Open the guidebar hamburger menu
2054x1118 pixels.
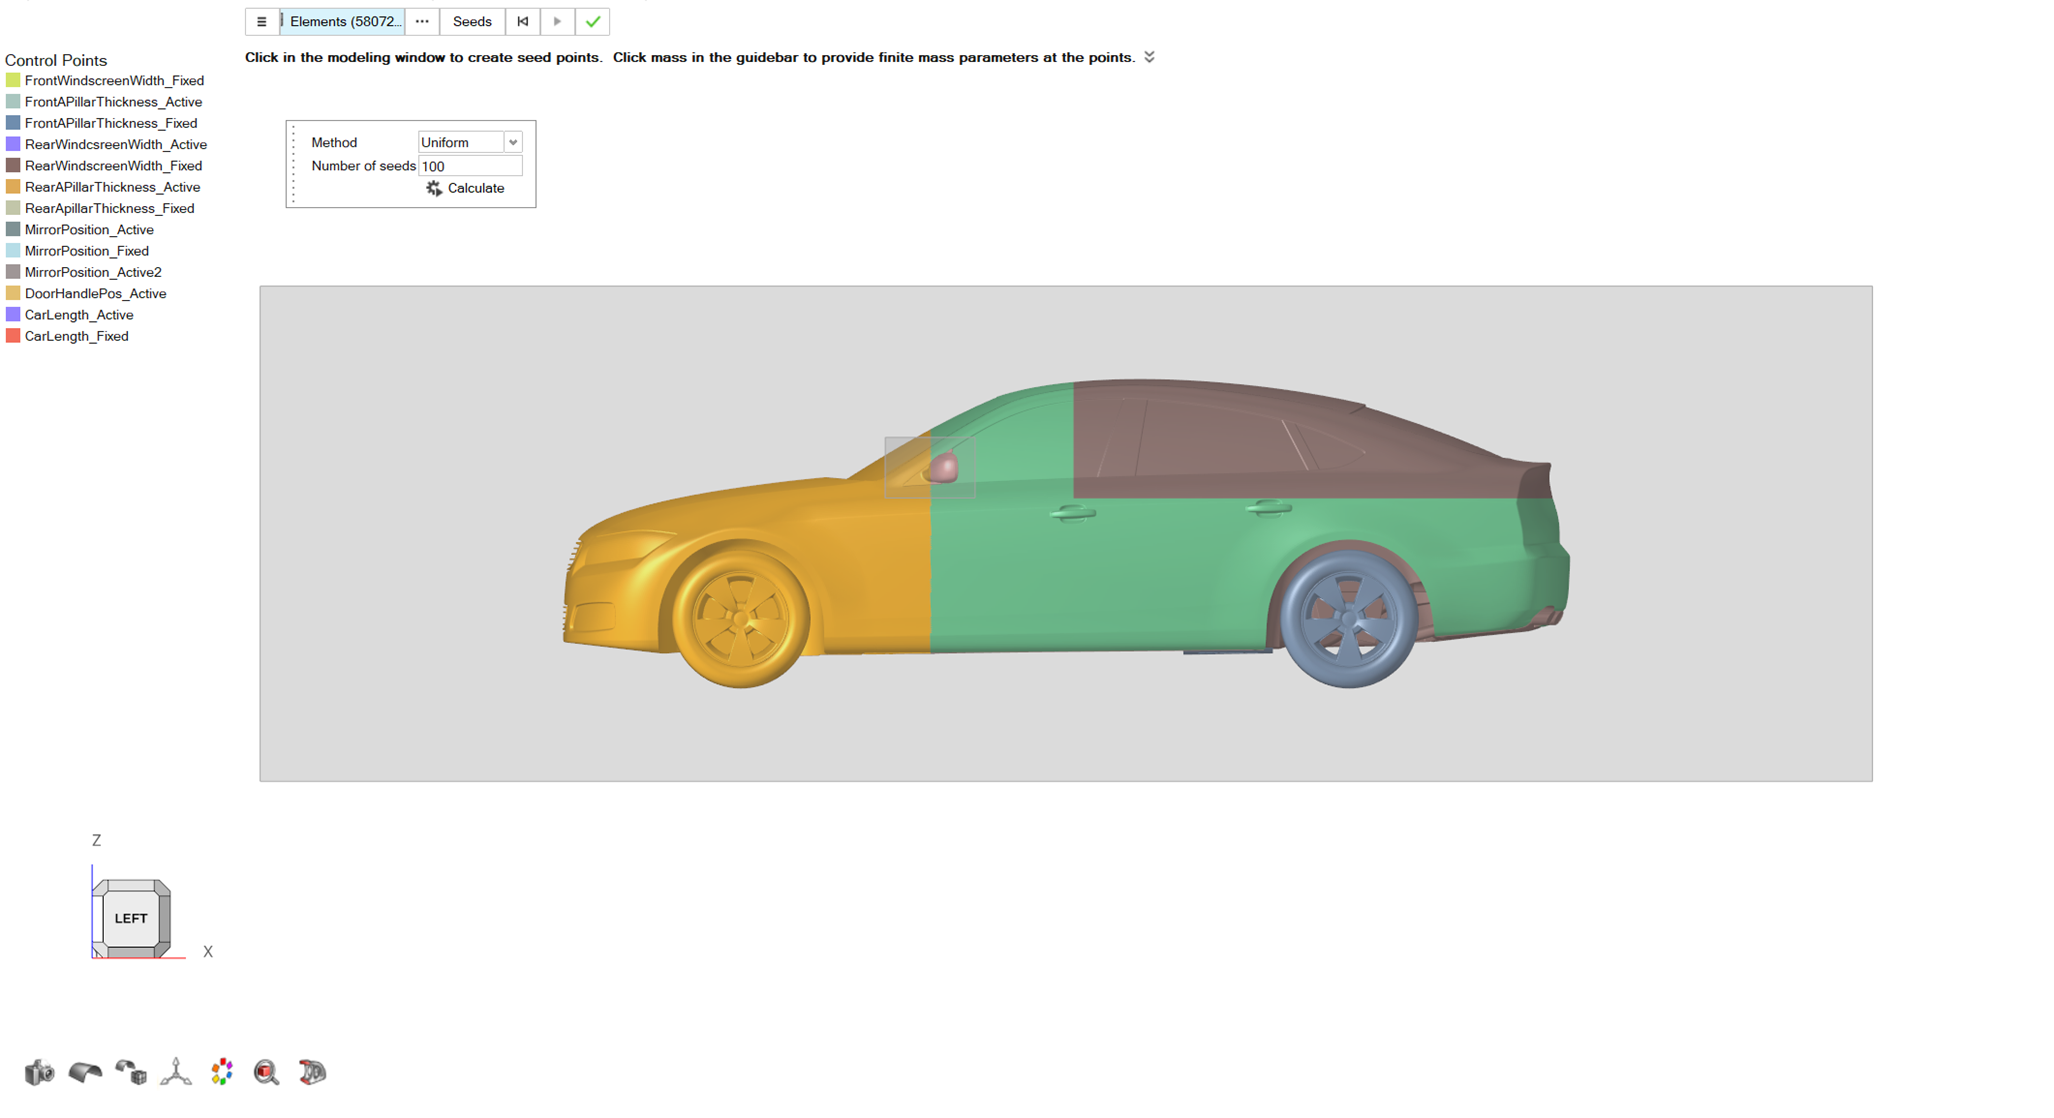click(262, 22)
